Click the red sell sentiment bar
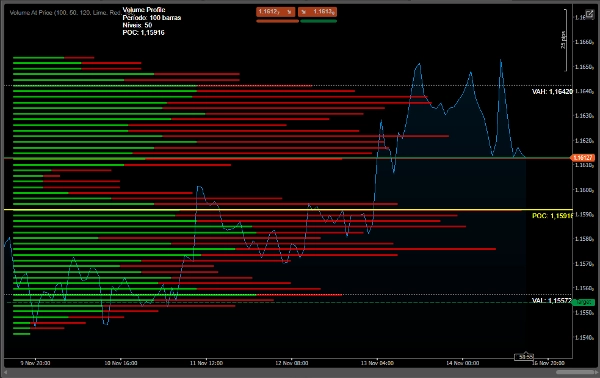This screenshot has width=600, height=378. click(x=277, y=21)
